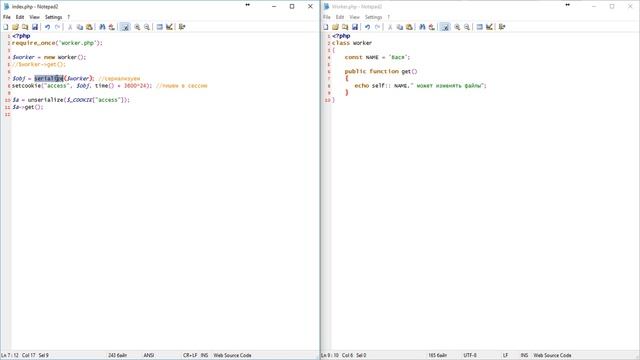Click 'public function get()' line in Worker.php
The width and height of the screenshot is (640, 360).
pyautogui.click(x=381, y=71)
